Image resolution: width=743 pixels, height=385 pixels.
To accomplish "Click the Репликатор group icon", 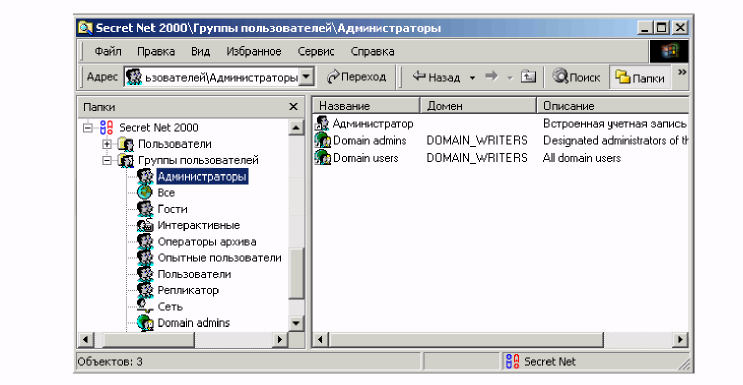I will pos(145,290).
